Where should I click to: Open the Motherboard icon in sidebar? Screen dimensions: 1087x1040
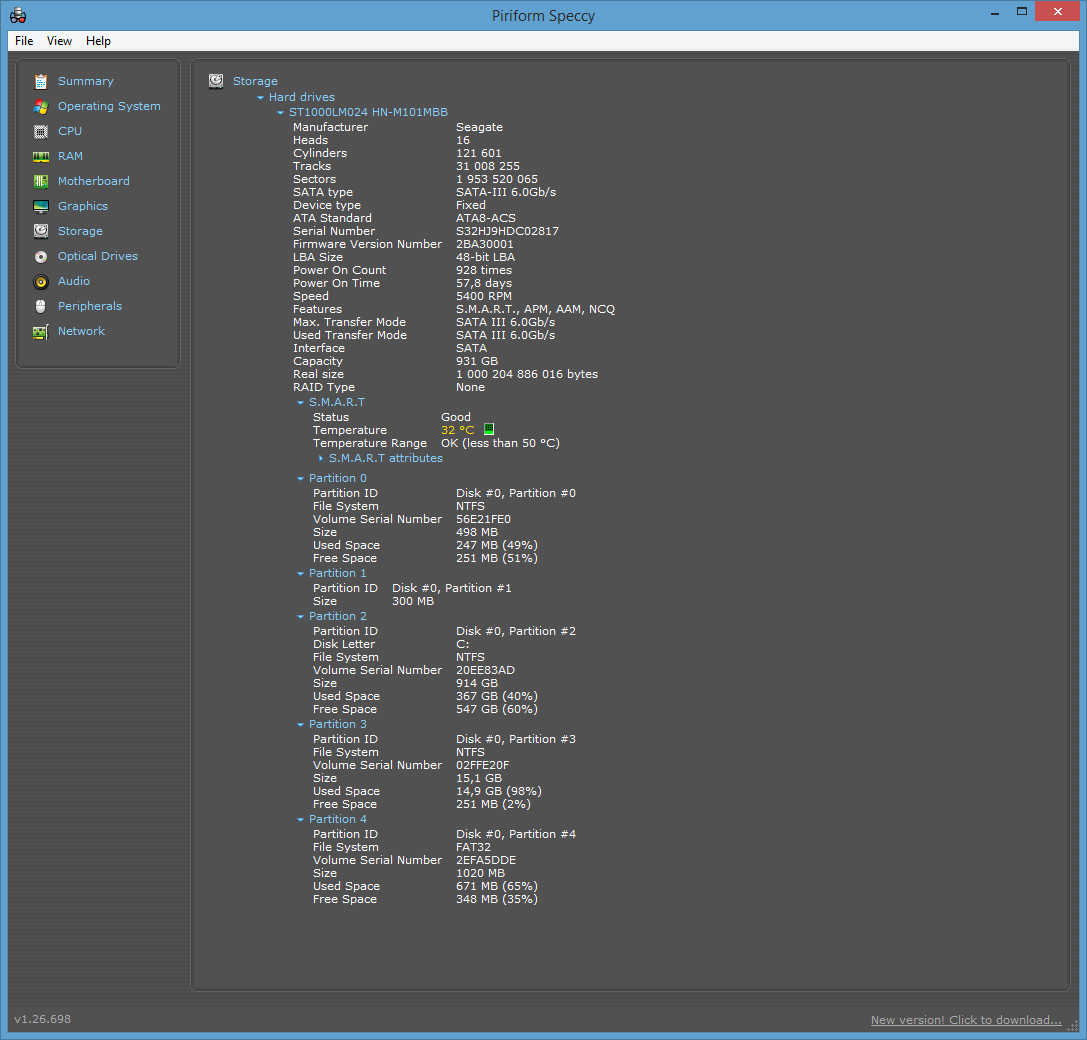tap(40, 181)
